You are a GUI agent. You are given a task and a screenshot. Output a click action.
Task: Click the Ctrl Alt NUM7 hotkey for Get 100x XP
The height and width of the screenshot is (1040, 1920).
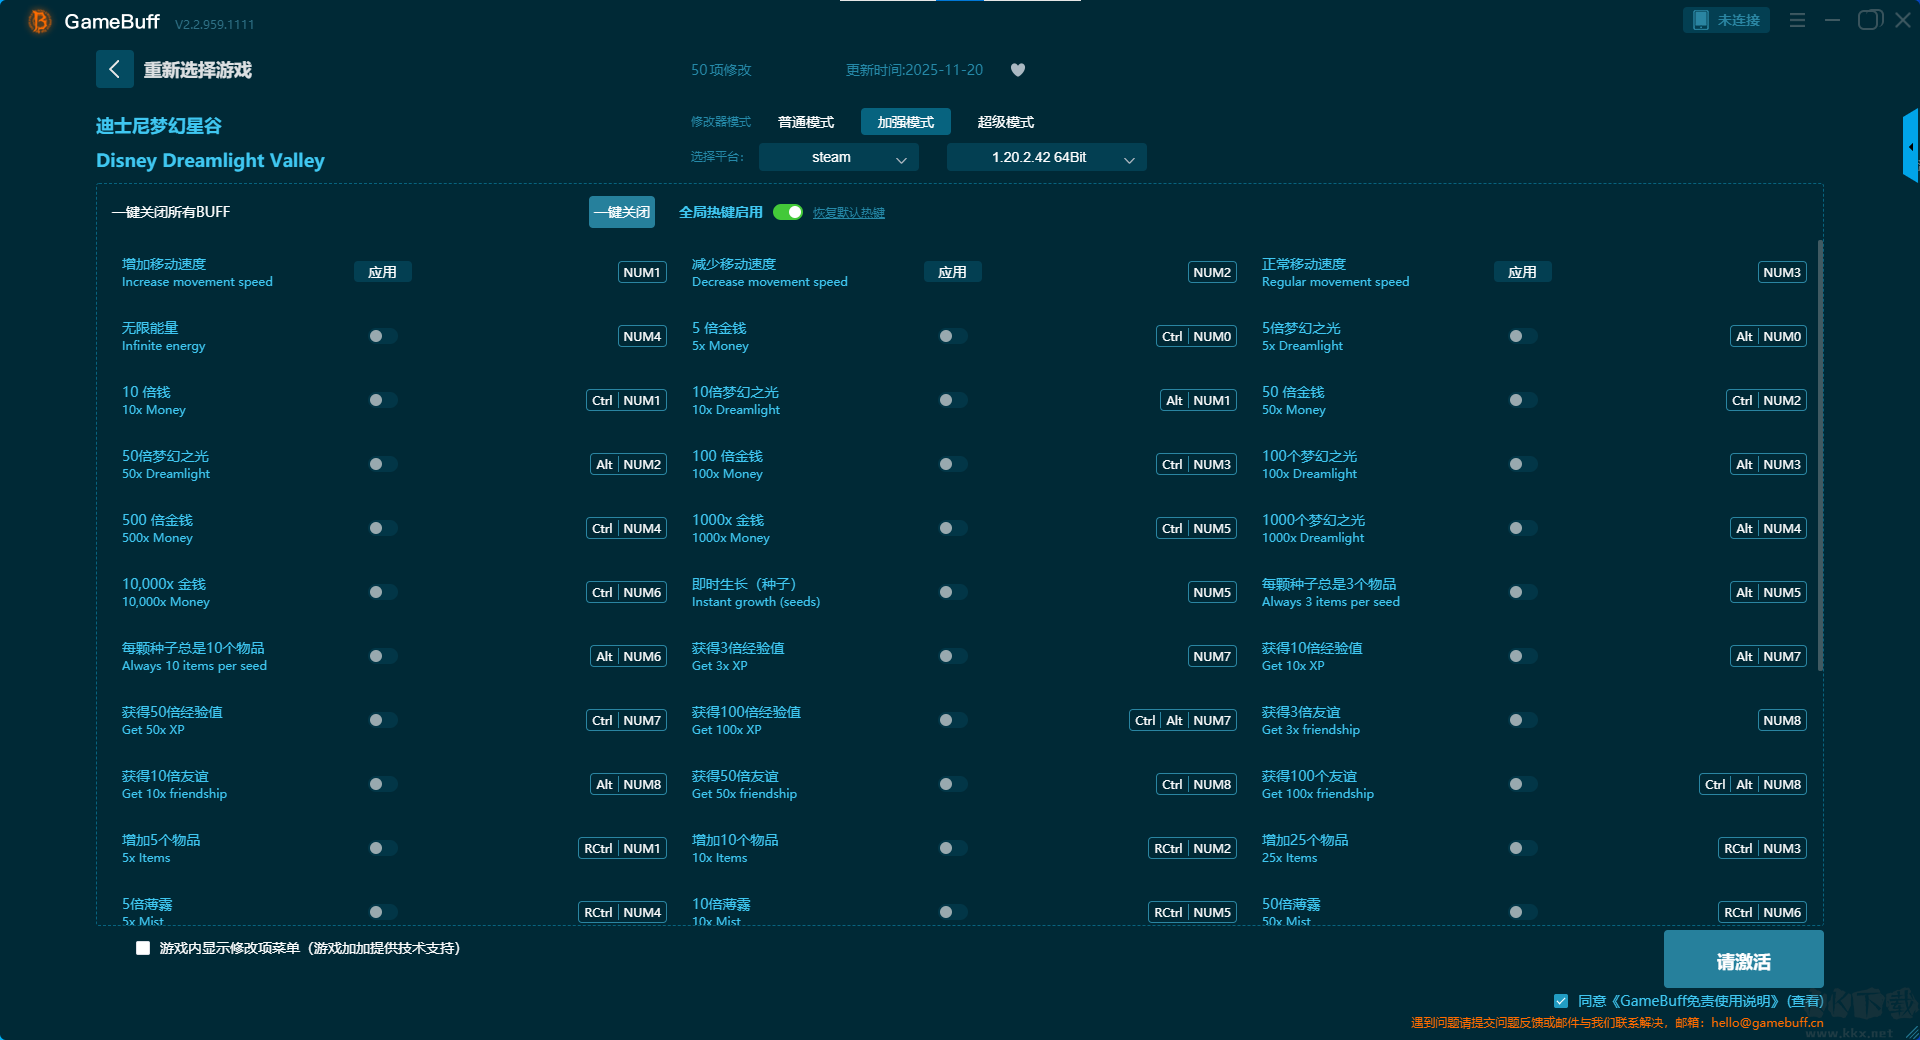pos(1183,720)
